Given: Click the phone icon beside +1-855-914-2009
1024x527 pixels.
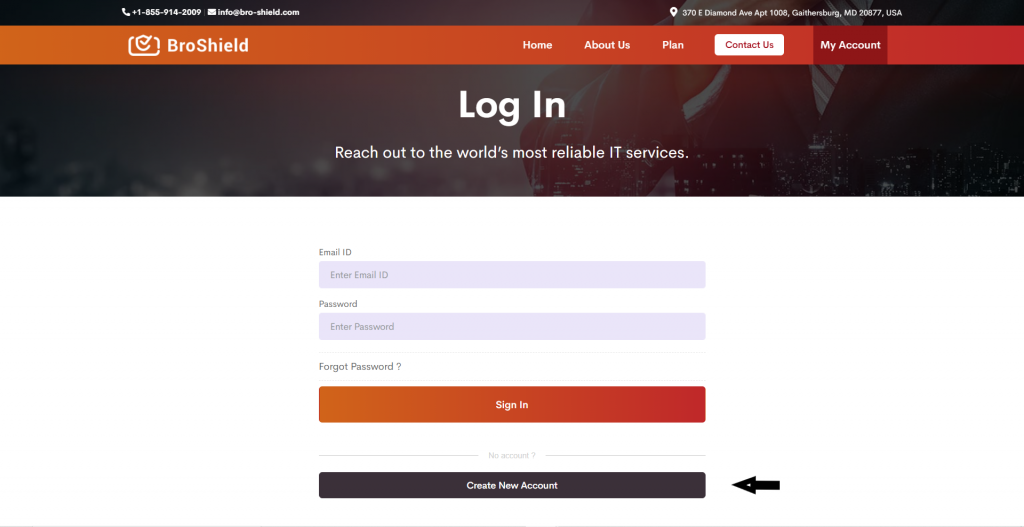Looking at the screenshot, I should coord(126,12).
